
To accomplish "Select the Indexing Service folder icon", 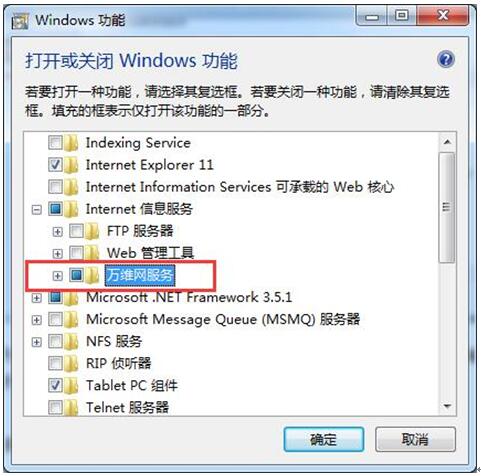I will click(x=71, y=143).
